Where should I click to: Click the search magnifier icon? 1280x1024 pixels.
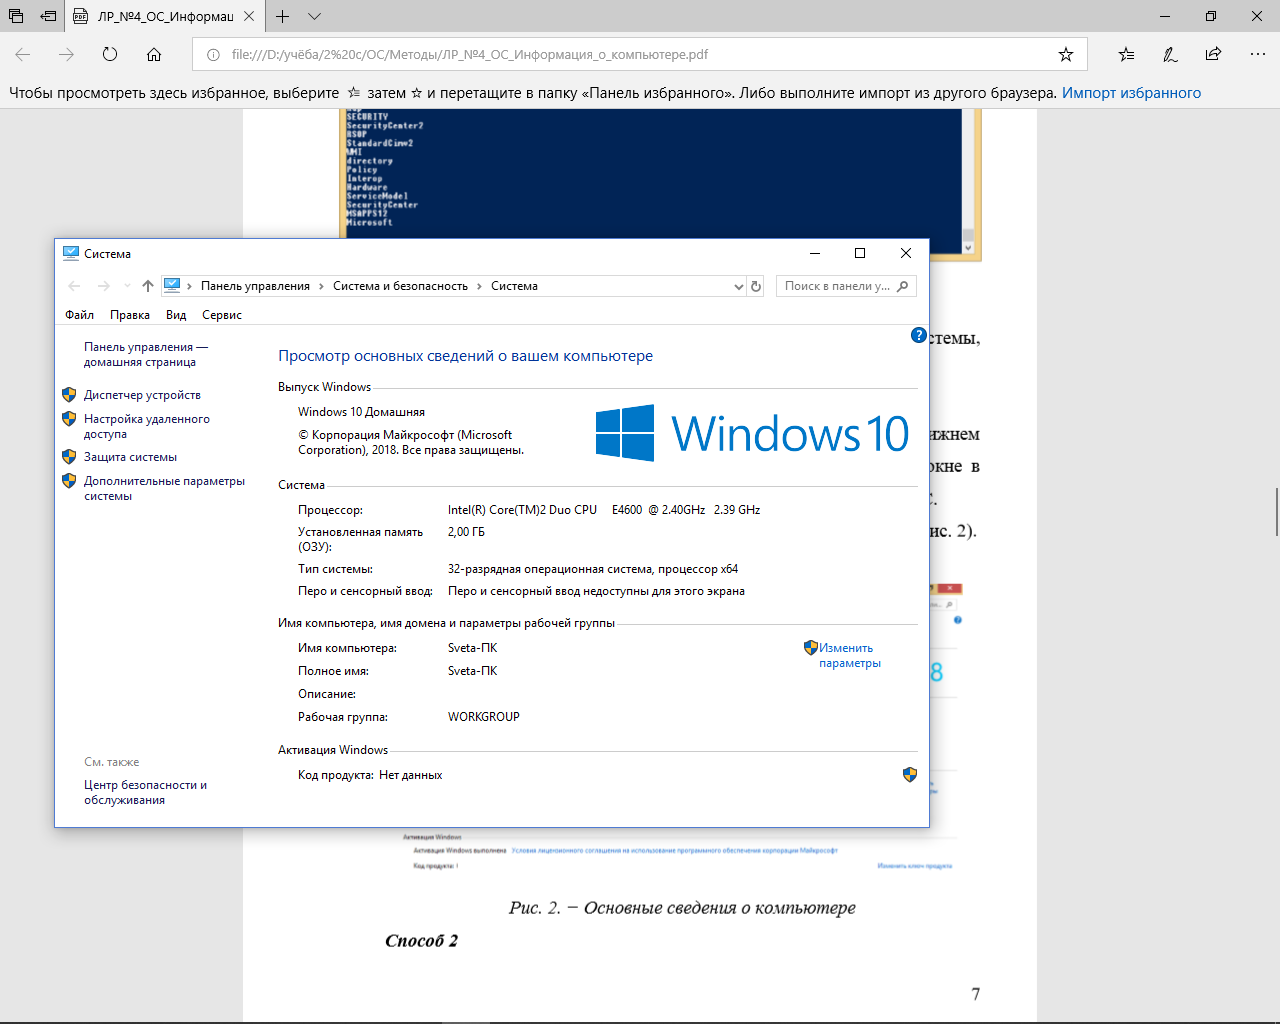pyautogui.click(x=903, y=286)
